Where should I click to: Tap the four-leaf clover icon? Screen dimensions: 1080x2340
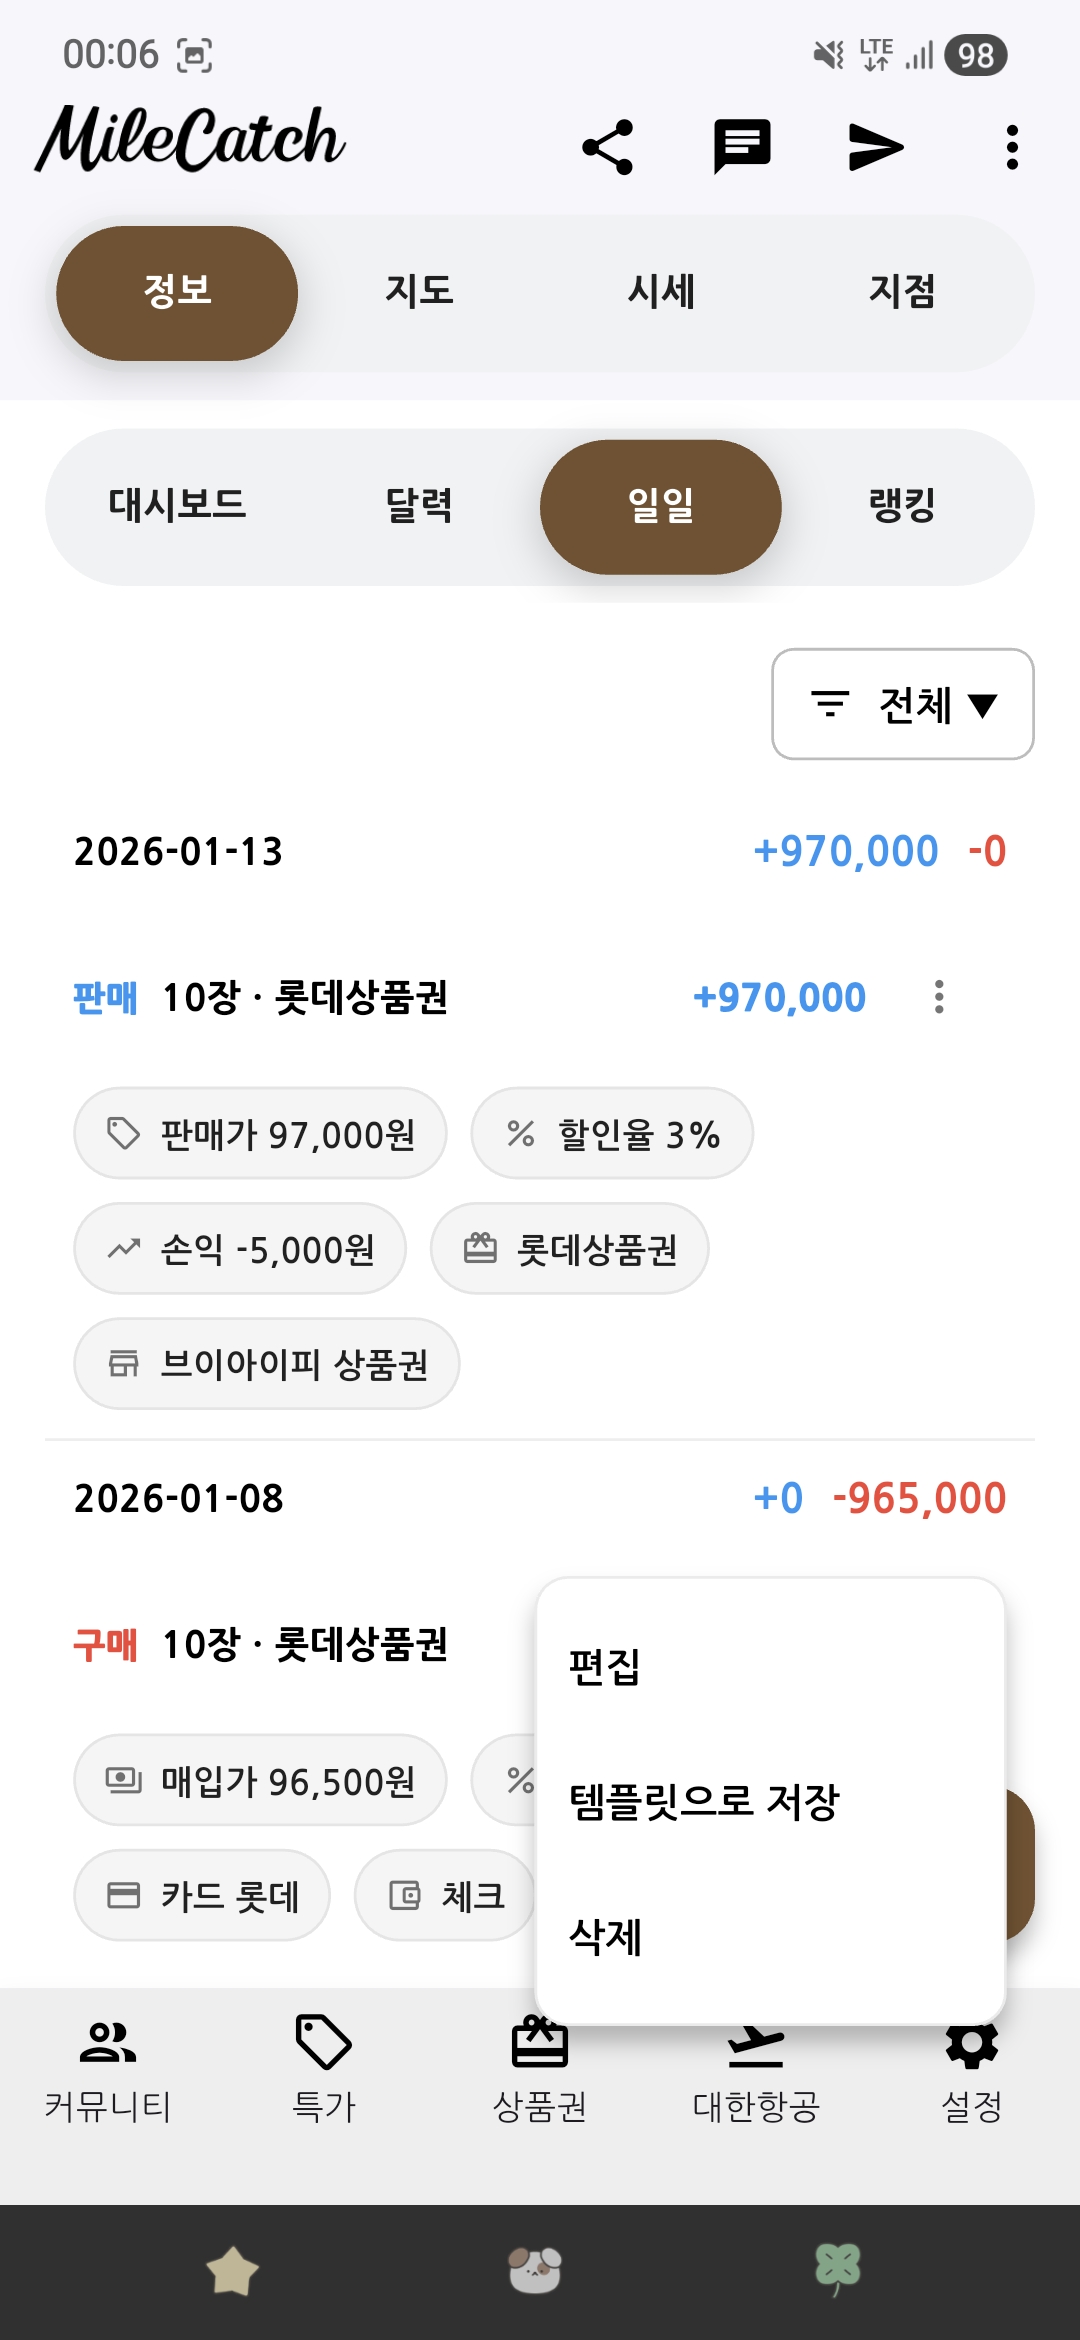tap(838, 2270)
